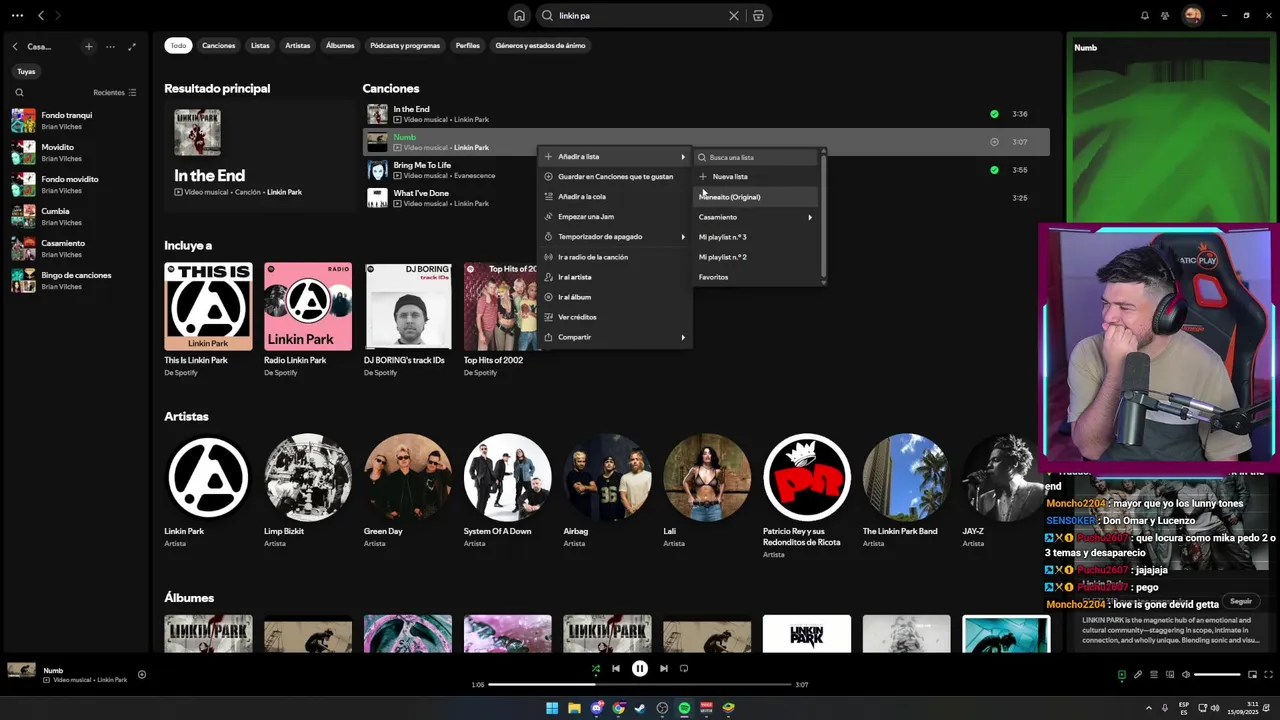This screenshot has width=1280, height=720.
Task: Add to Meneaito (Original) playlist
Action: (x=756, y=197)
